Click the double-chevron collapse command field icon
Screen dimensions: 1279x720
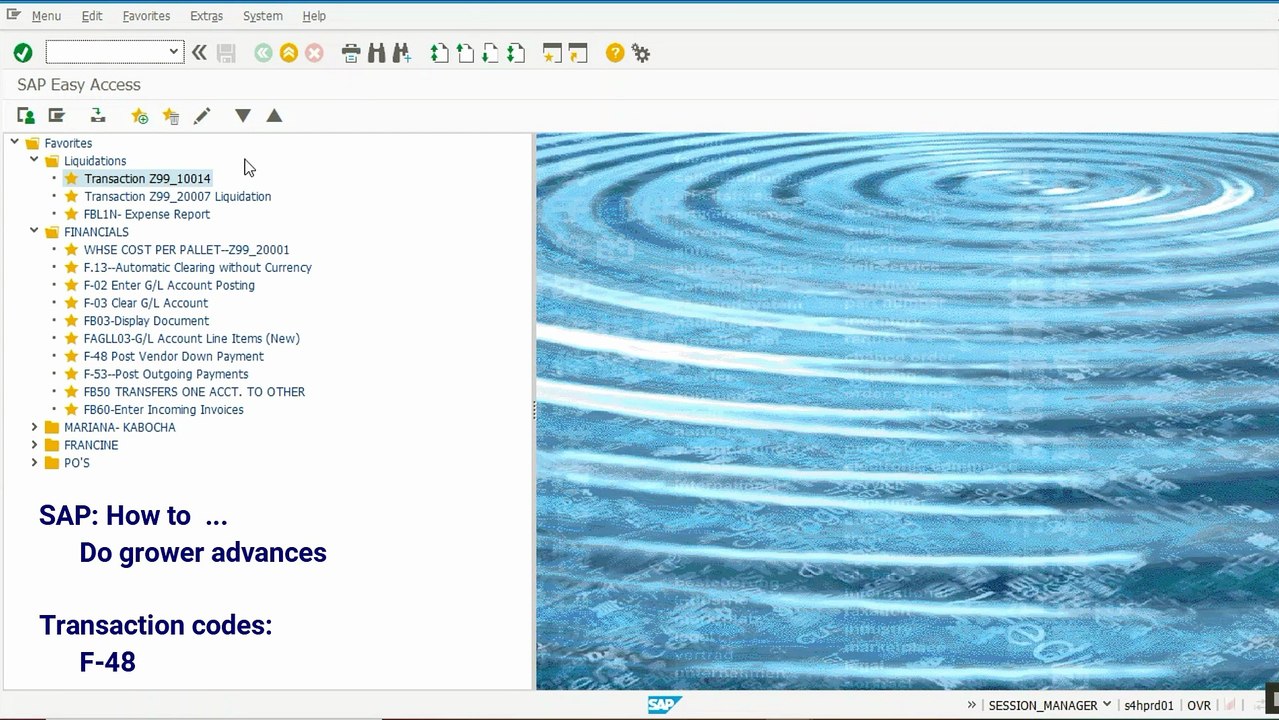point(199,53)
